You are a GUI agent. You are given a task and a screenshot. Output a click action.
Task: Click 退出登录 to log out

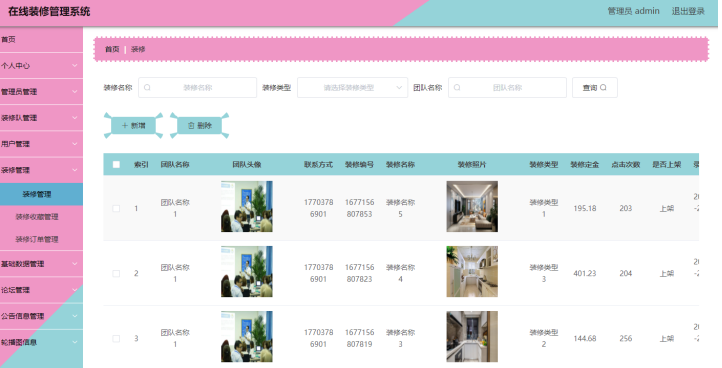point(688,11)
